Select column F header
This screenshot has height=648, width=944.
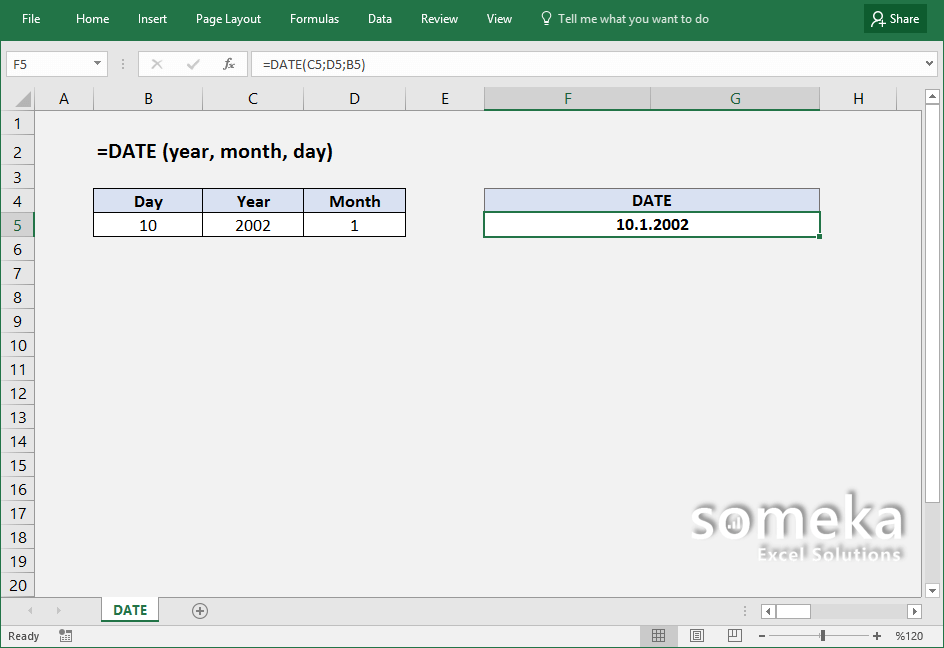tap(567, 99)
